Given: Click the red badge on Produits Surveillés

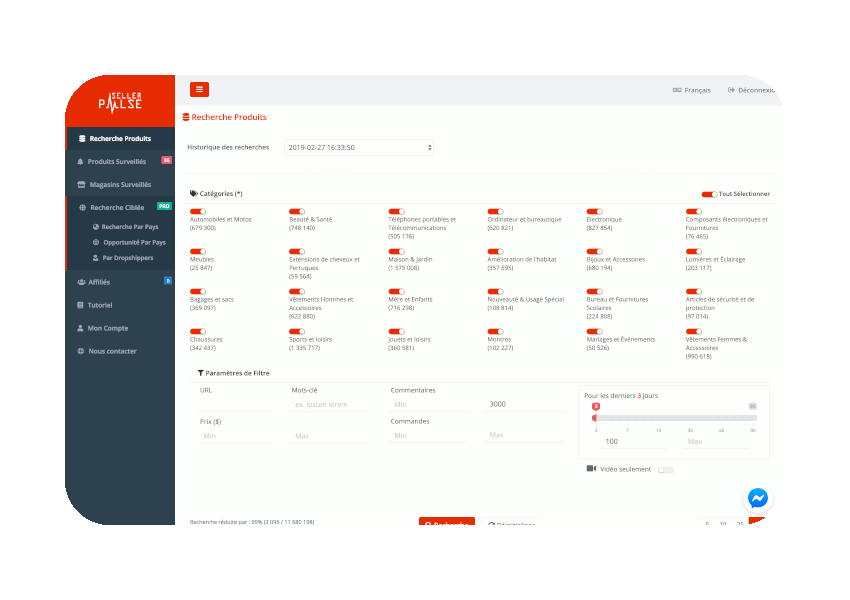Looking at the screenshot, I should [166, 160].
